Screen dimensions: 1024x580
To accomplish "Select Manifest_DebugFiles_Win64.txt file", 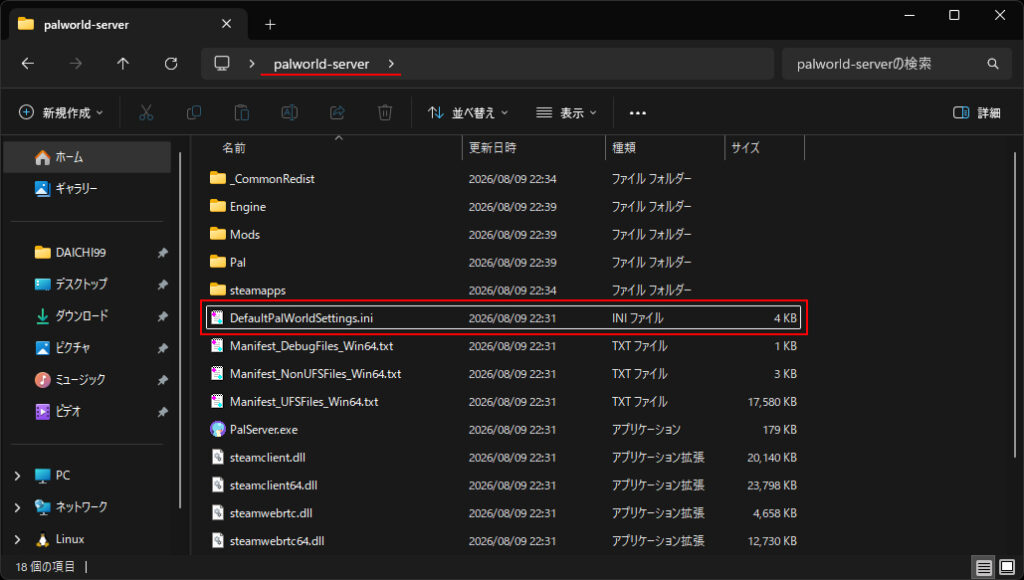I will tap(504, 346).
